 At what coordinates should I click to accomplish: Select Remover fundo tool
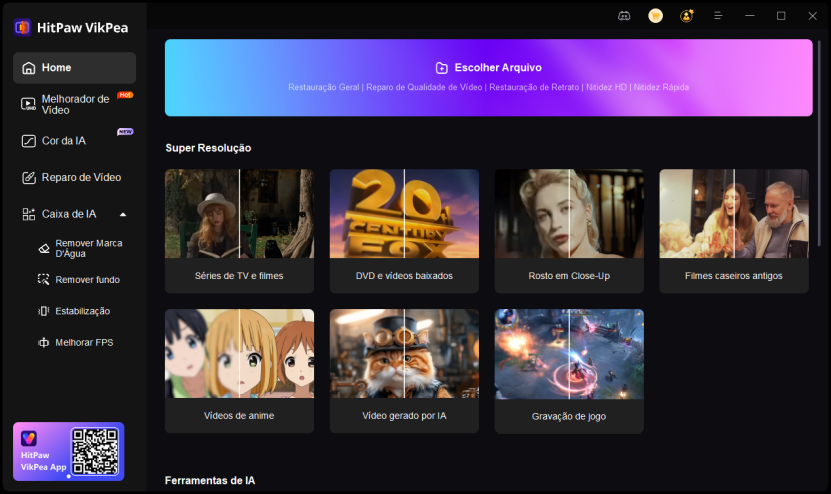point(81,279)
